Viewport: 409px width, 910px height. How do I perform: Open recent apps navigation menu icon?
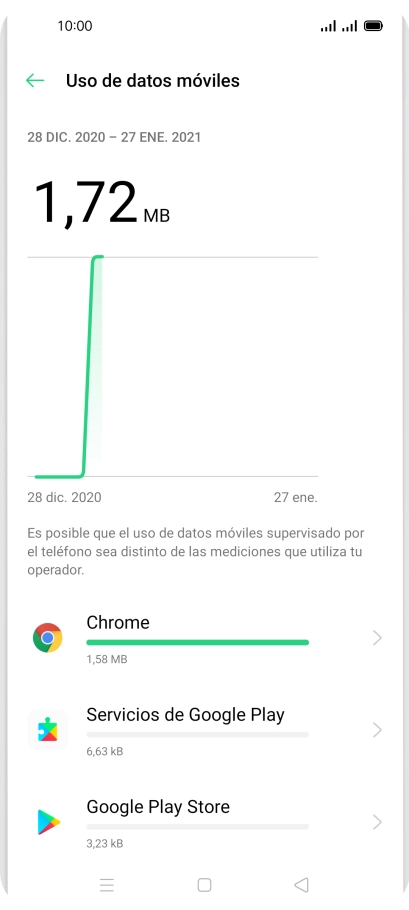coord(107,884)
